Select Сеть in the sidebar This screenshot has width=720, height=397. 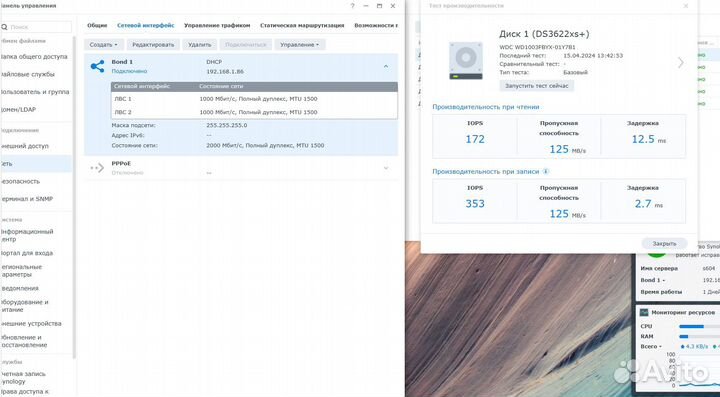pos(36,164)
